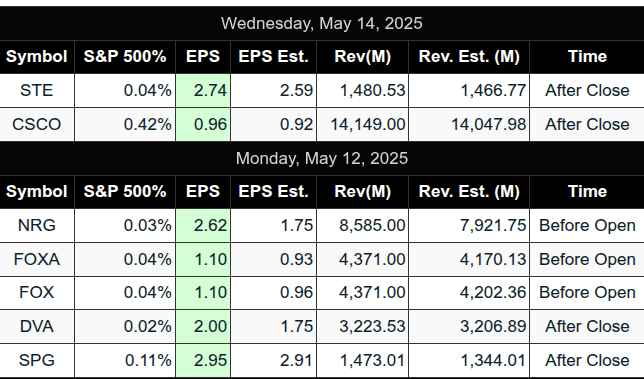Click the Wednesday, May 14, 2025 header
This screenshot has height=379, width=644.
coord(322,23)
